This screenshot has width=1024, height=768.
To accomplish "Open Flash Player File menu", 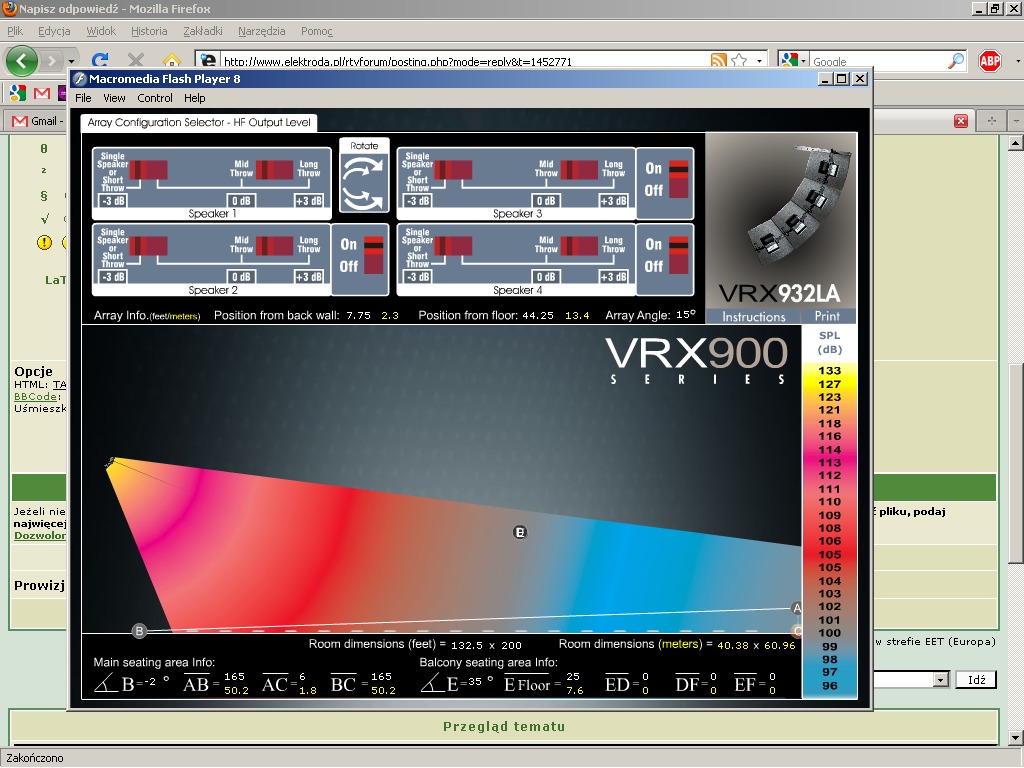I will 84,98.
